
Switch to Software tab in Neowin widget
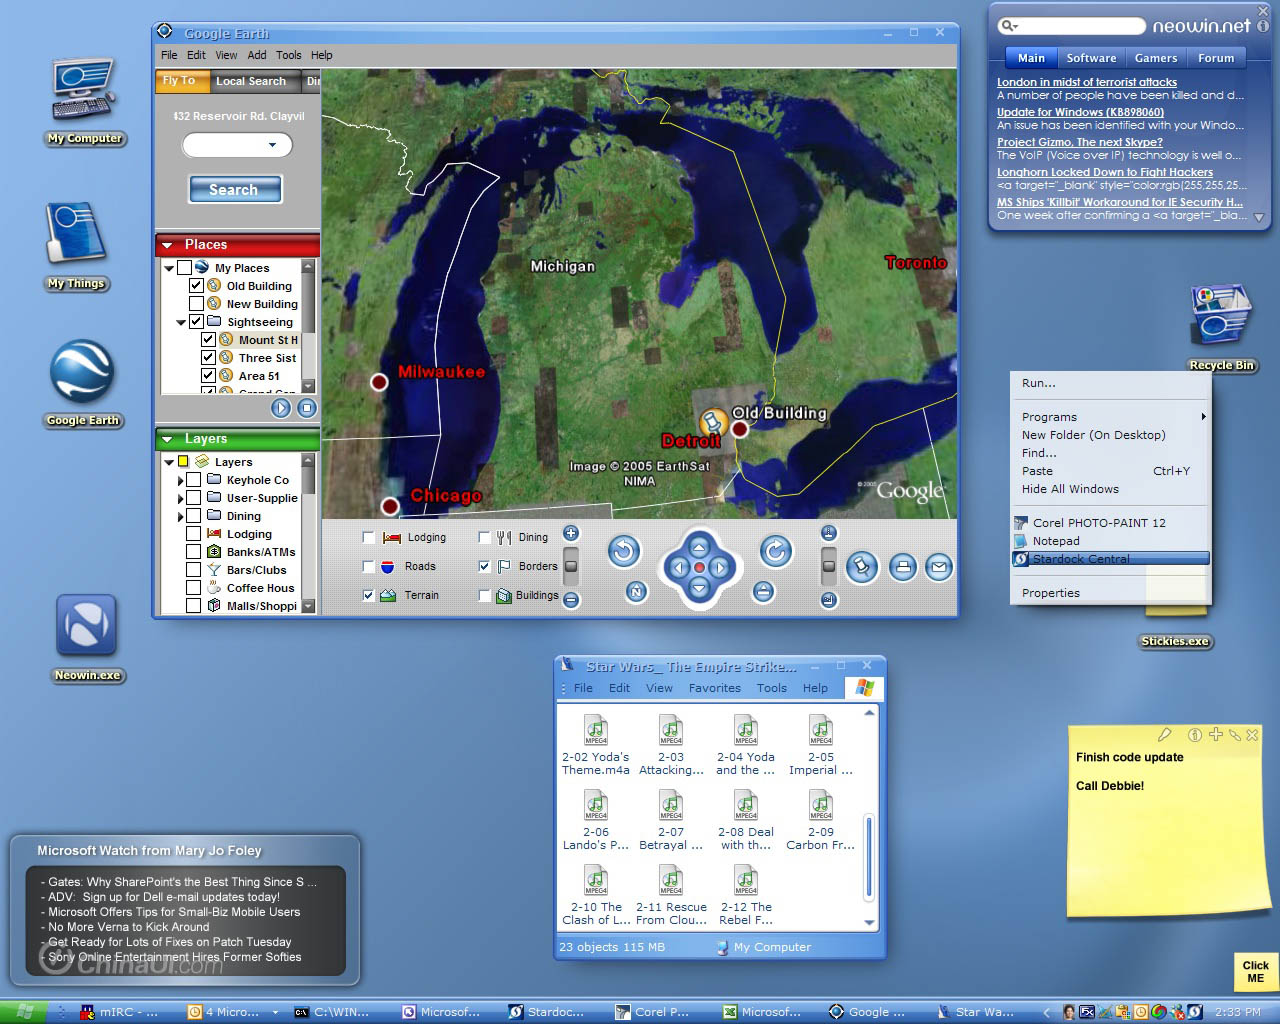pyautogui.click(x=1091, y=58)
